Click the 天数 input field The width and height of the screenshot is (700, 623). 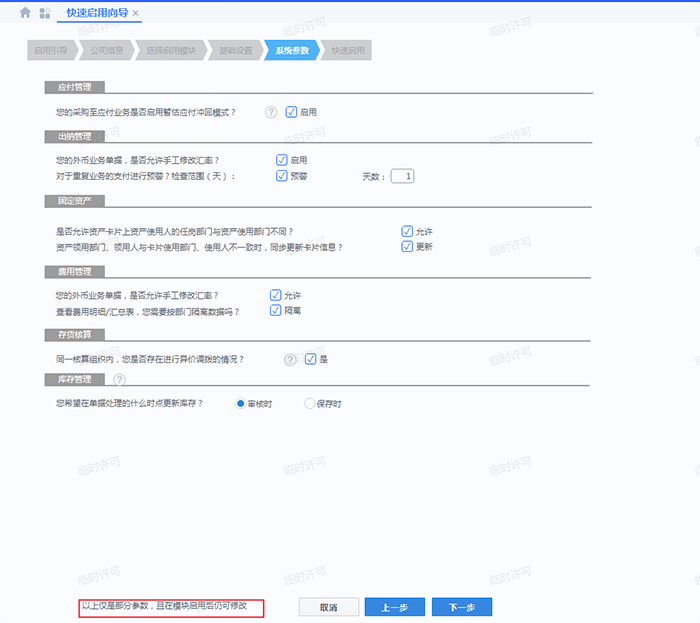pyautogui.click(x=402, y=176)
